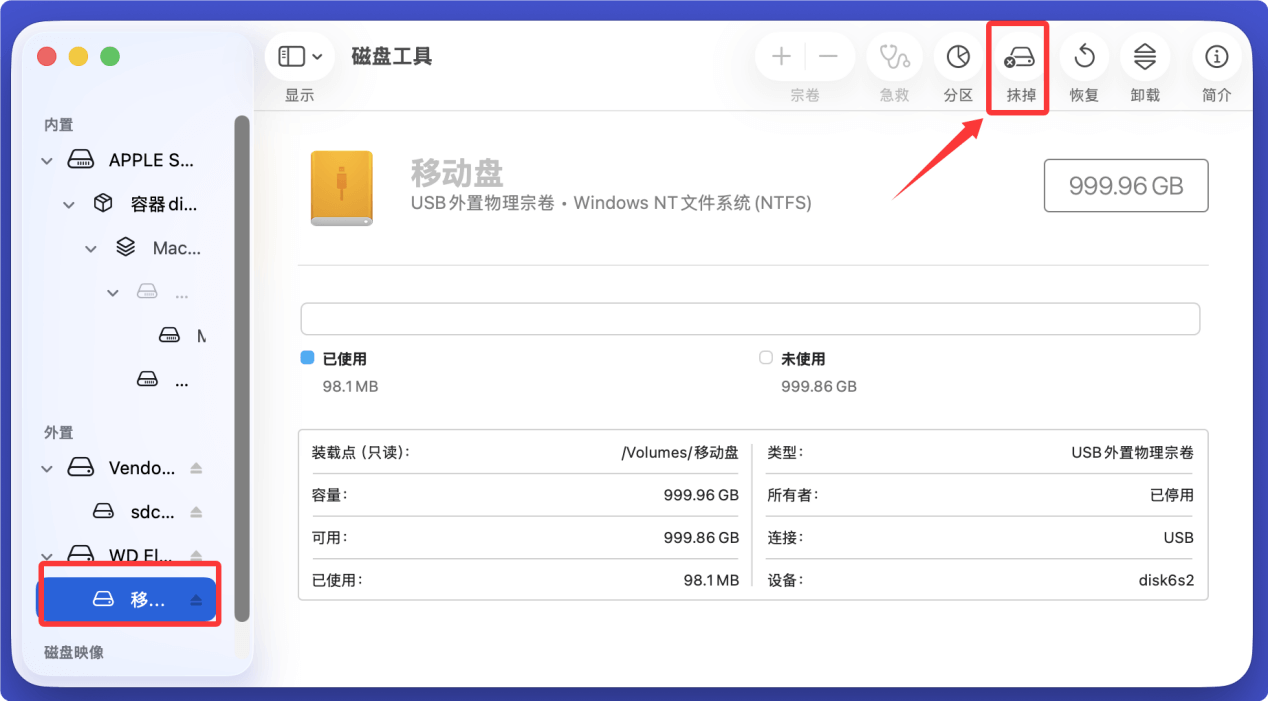Screen dimensions: 1268x701
Task: Open 简介 disk info via the toolbar icon
Action: point(1216,57)
